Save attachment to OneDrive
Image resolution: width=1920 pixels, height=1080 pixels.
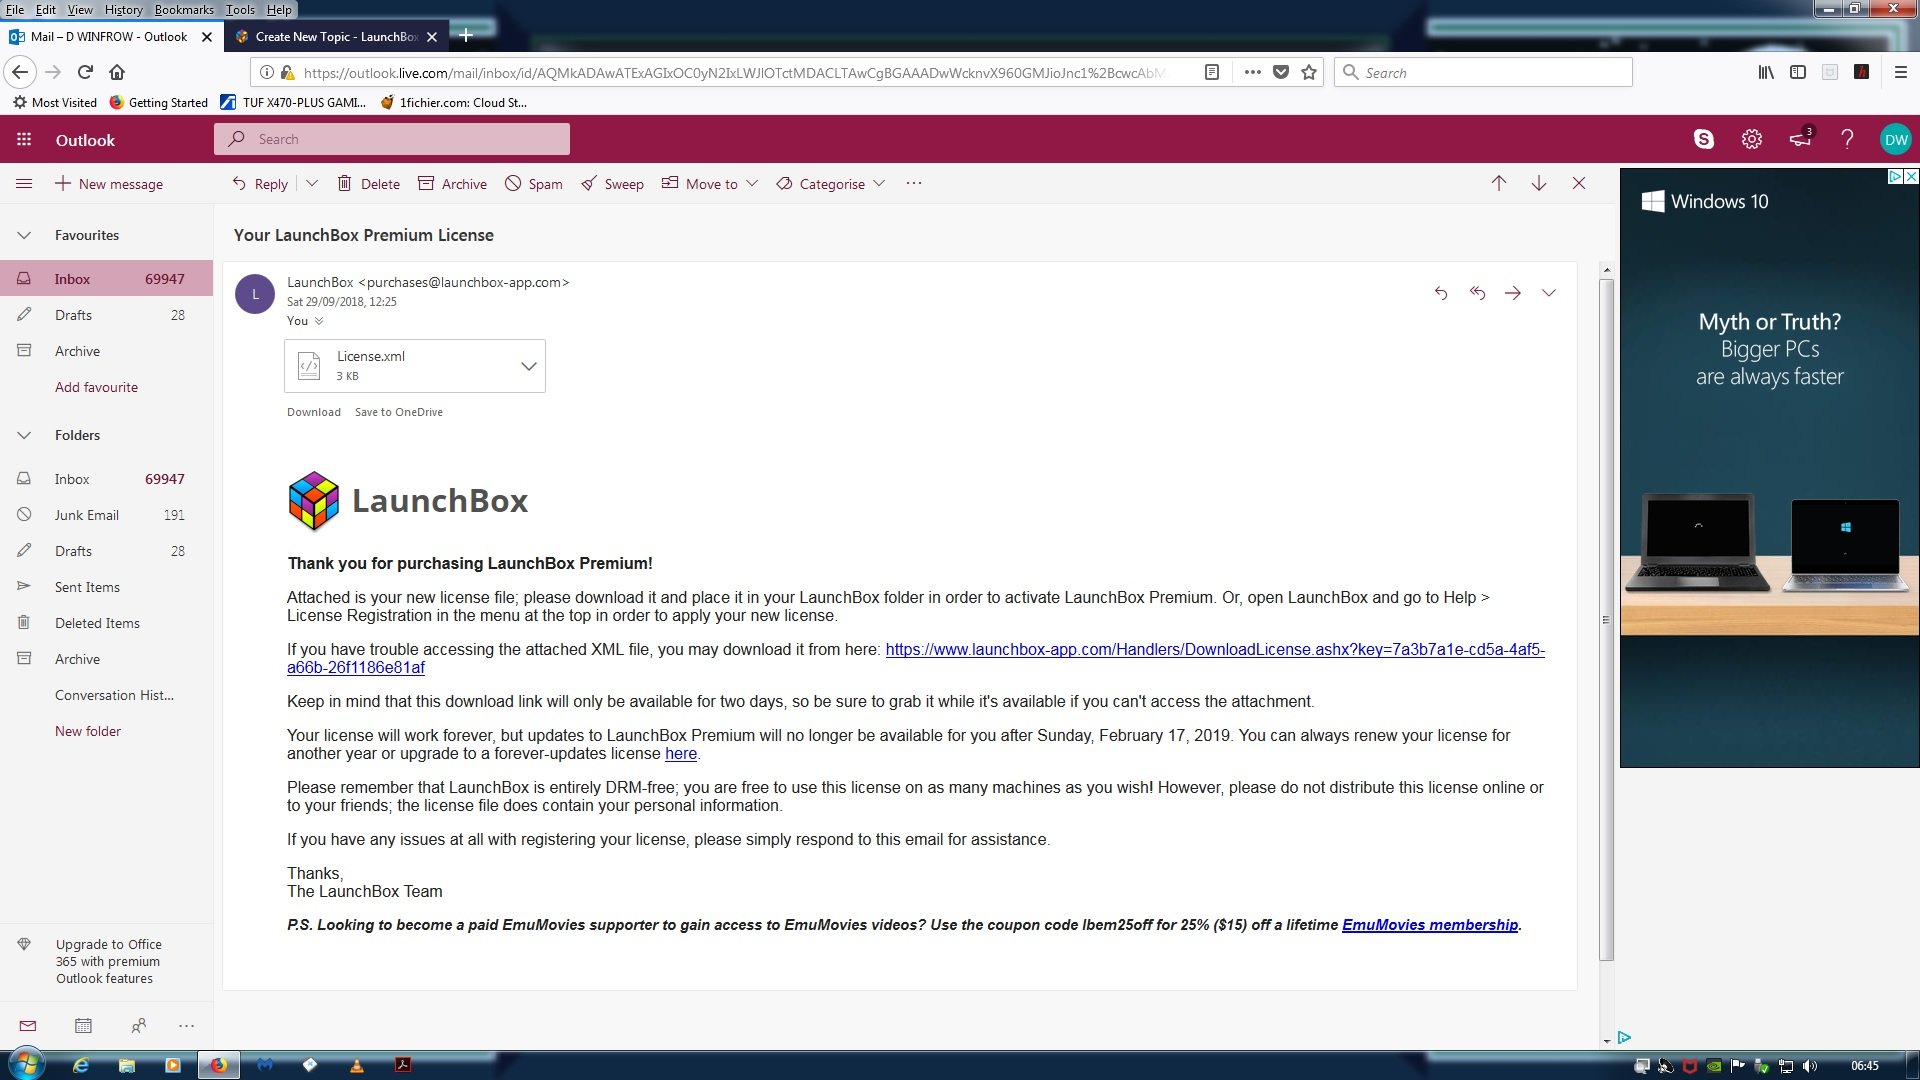(399, 412)
